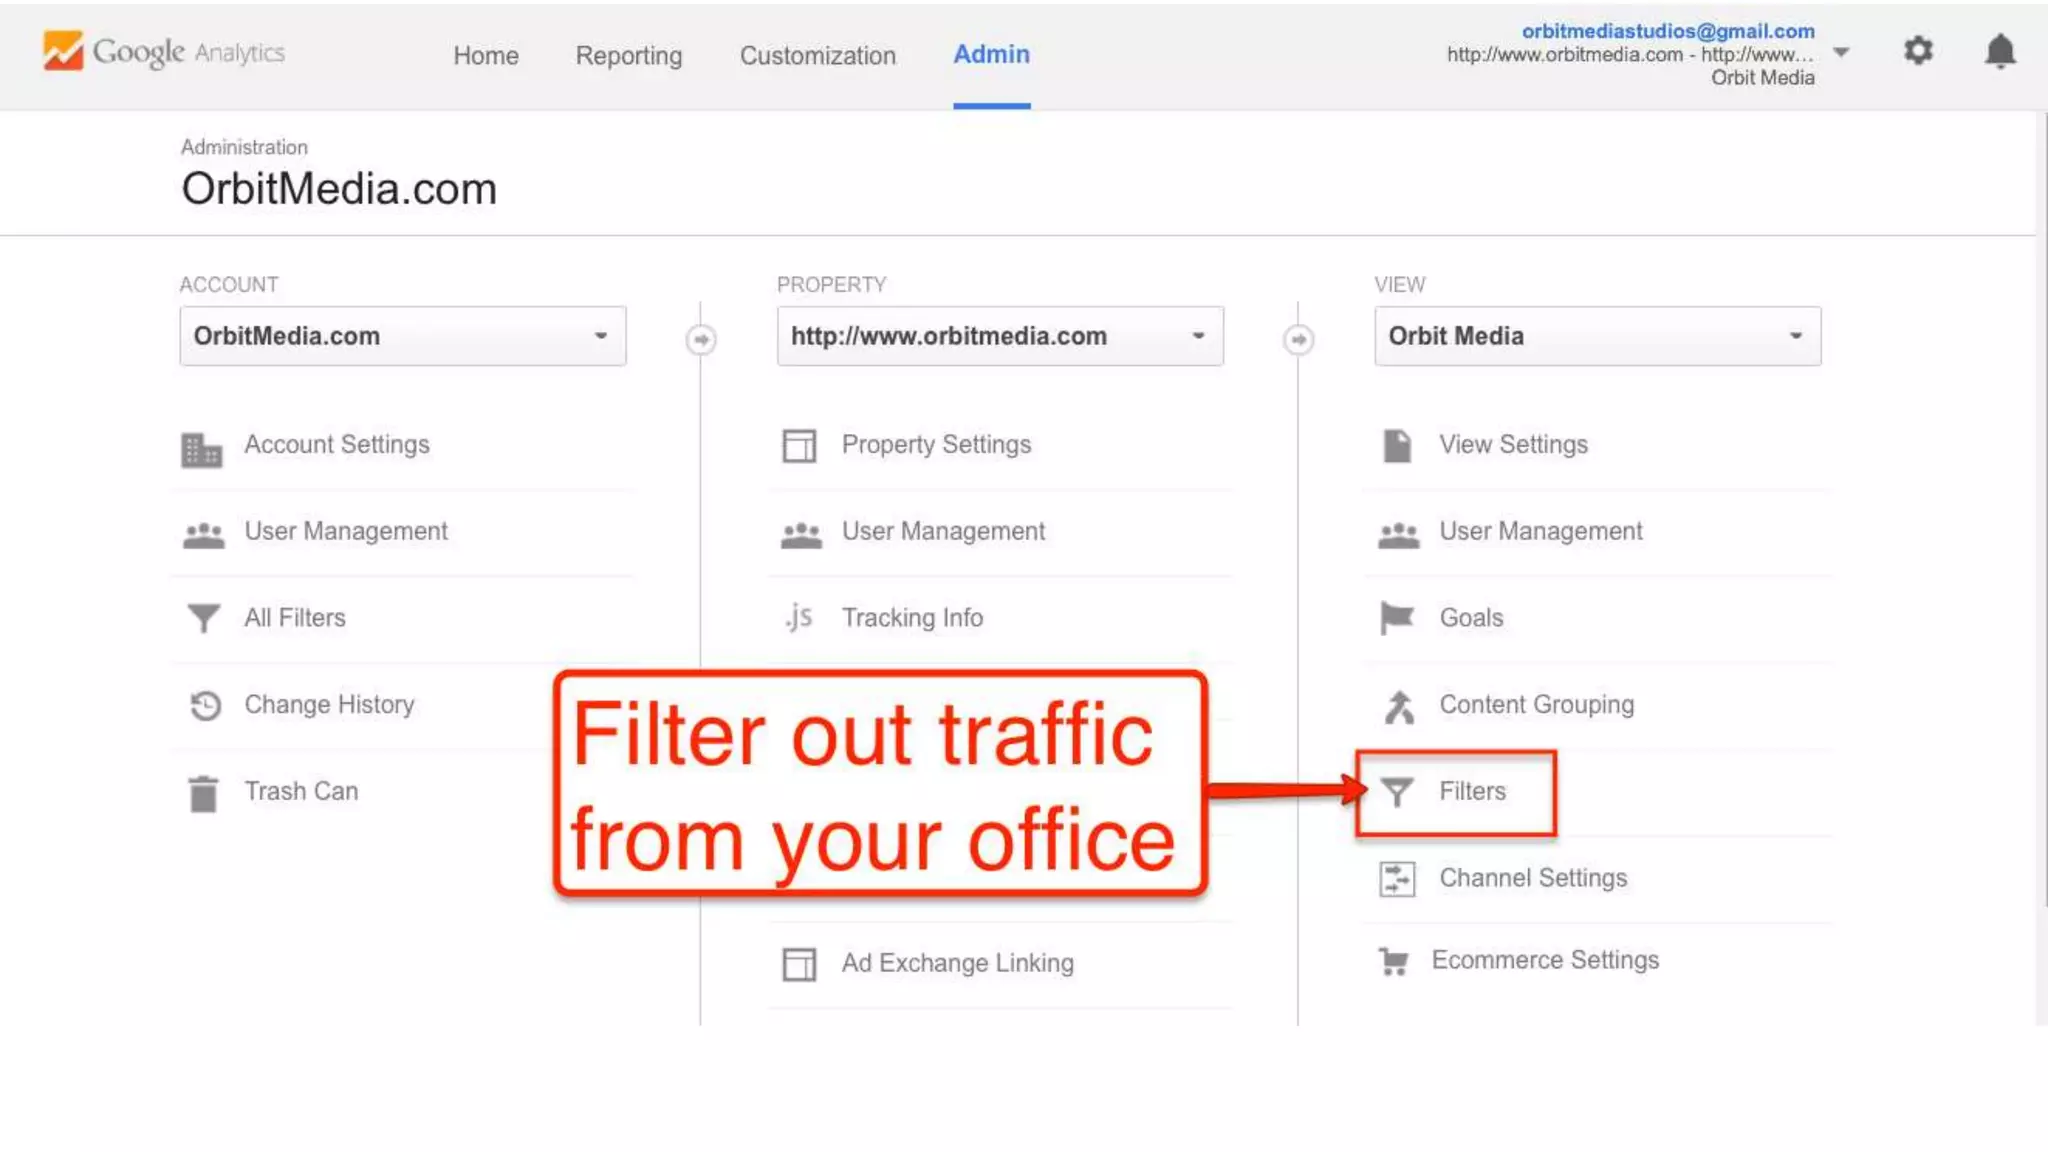
Task: Open the Property dropdown selector
Action: (999, 336)
